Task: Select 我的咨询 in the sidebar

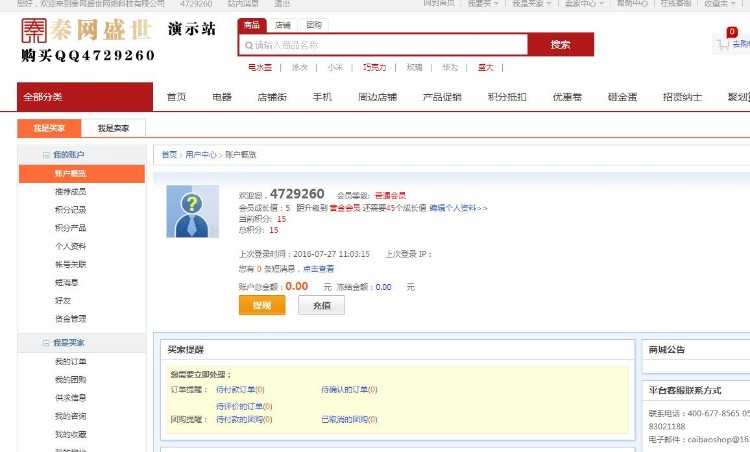Action: (x=70, y=416)
